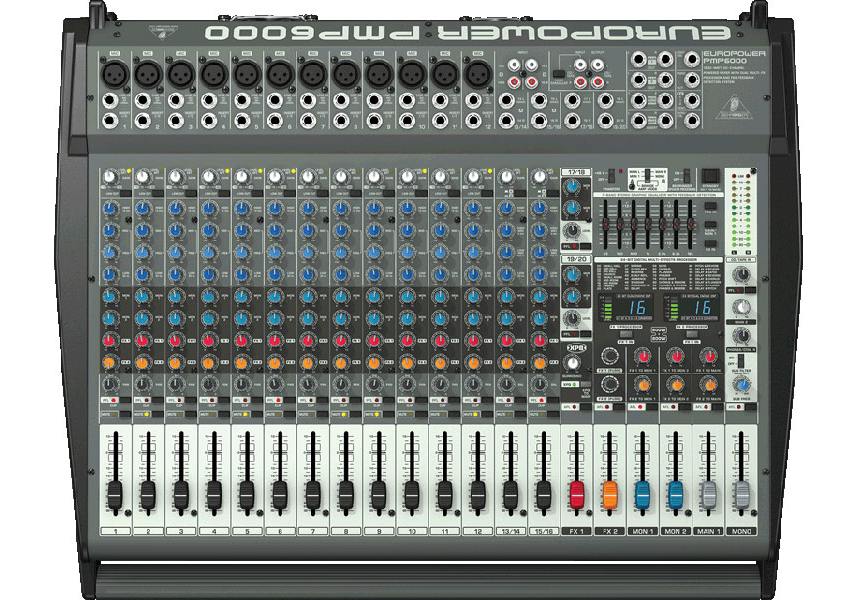Push the XPQ to Main button
This screenshot has height=600, width=858.
click(x=585, y=384)
